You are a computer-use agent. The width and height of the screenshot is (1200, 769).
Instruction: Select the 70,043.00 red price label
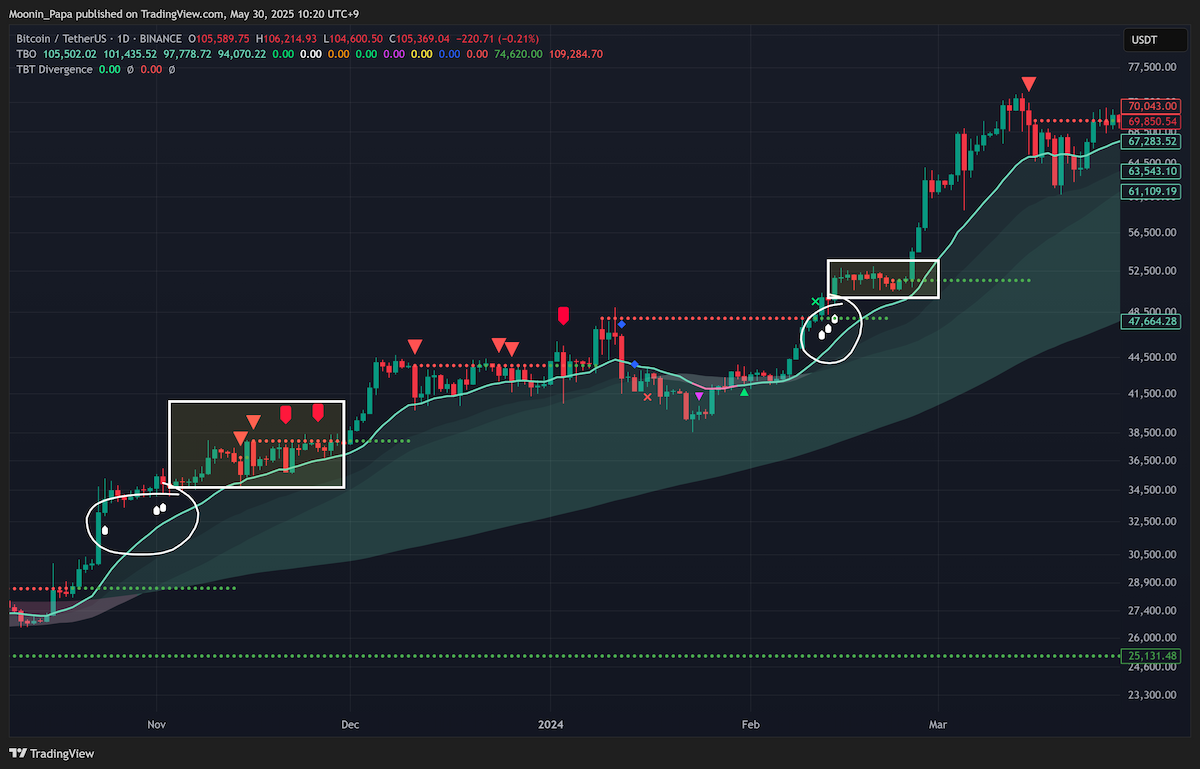[1151, 105]
